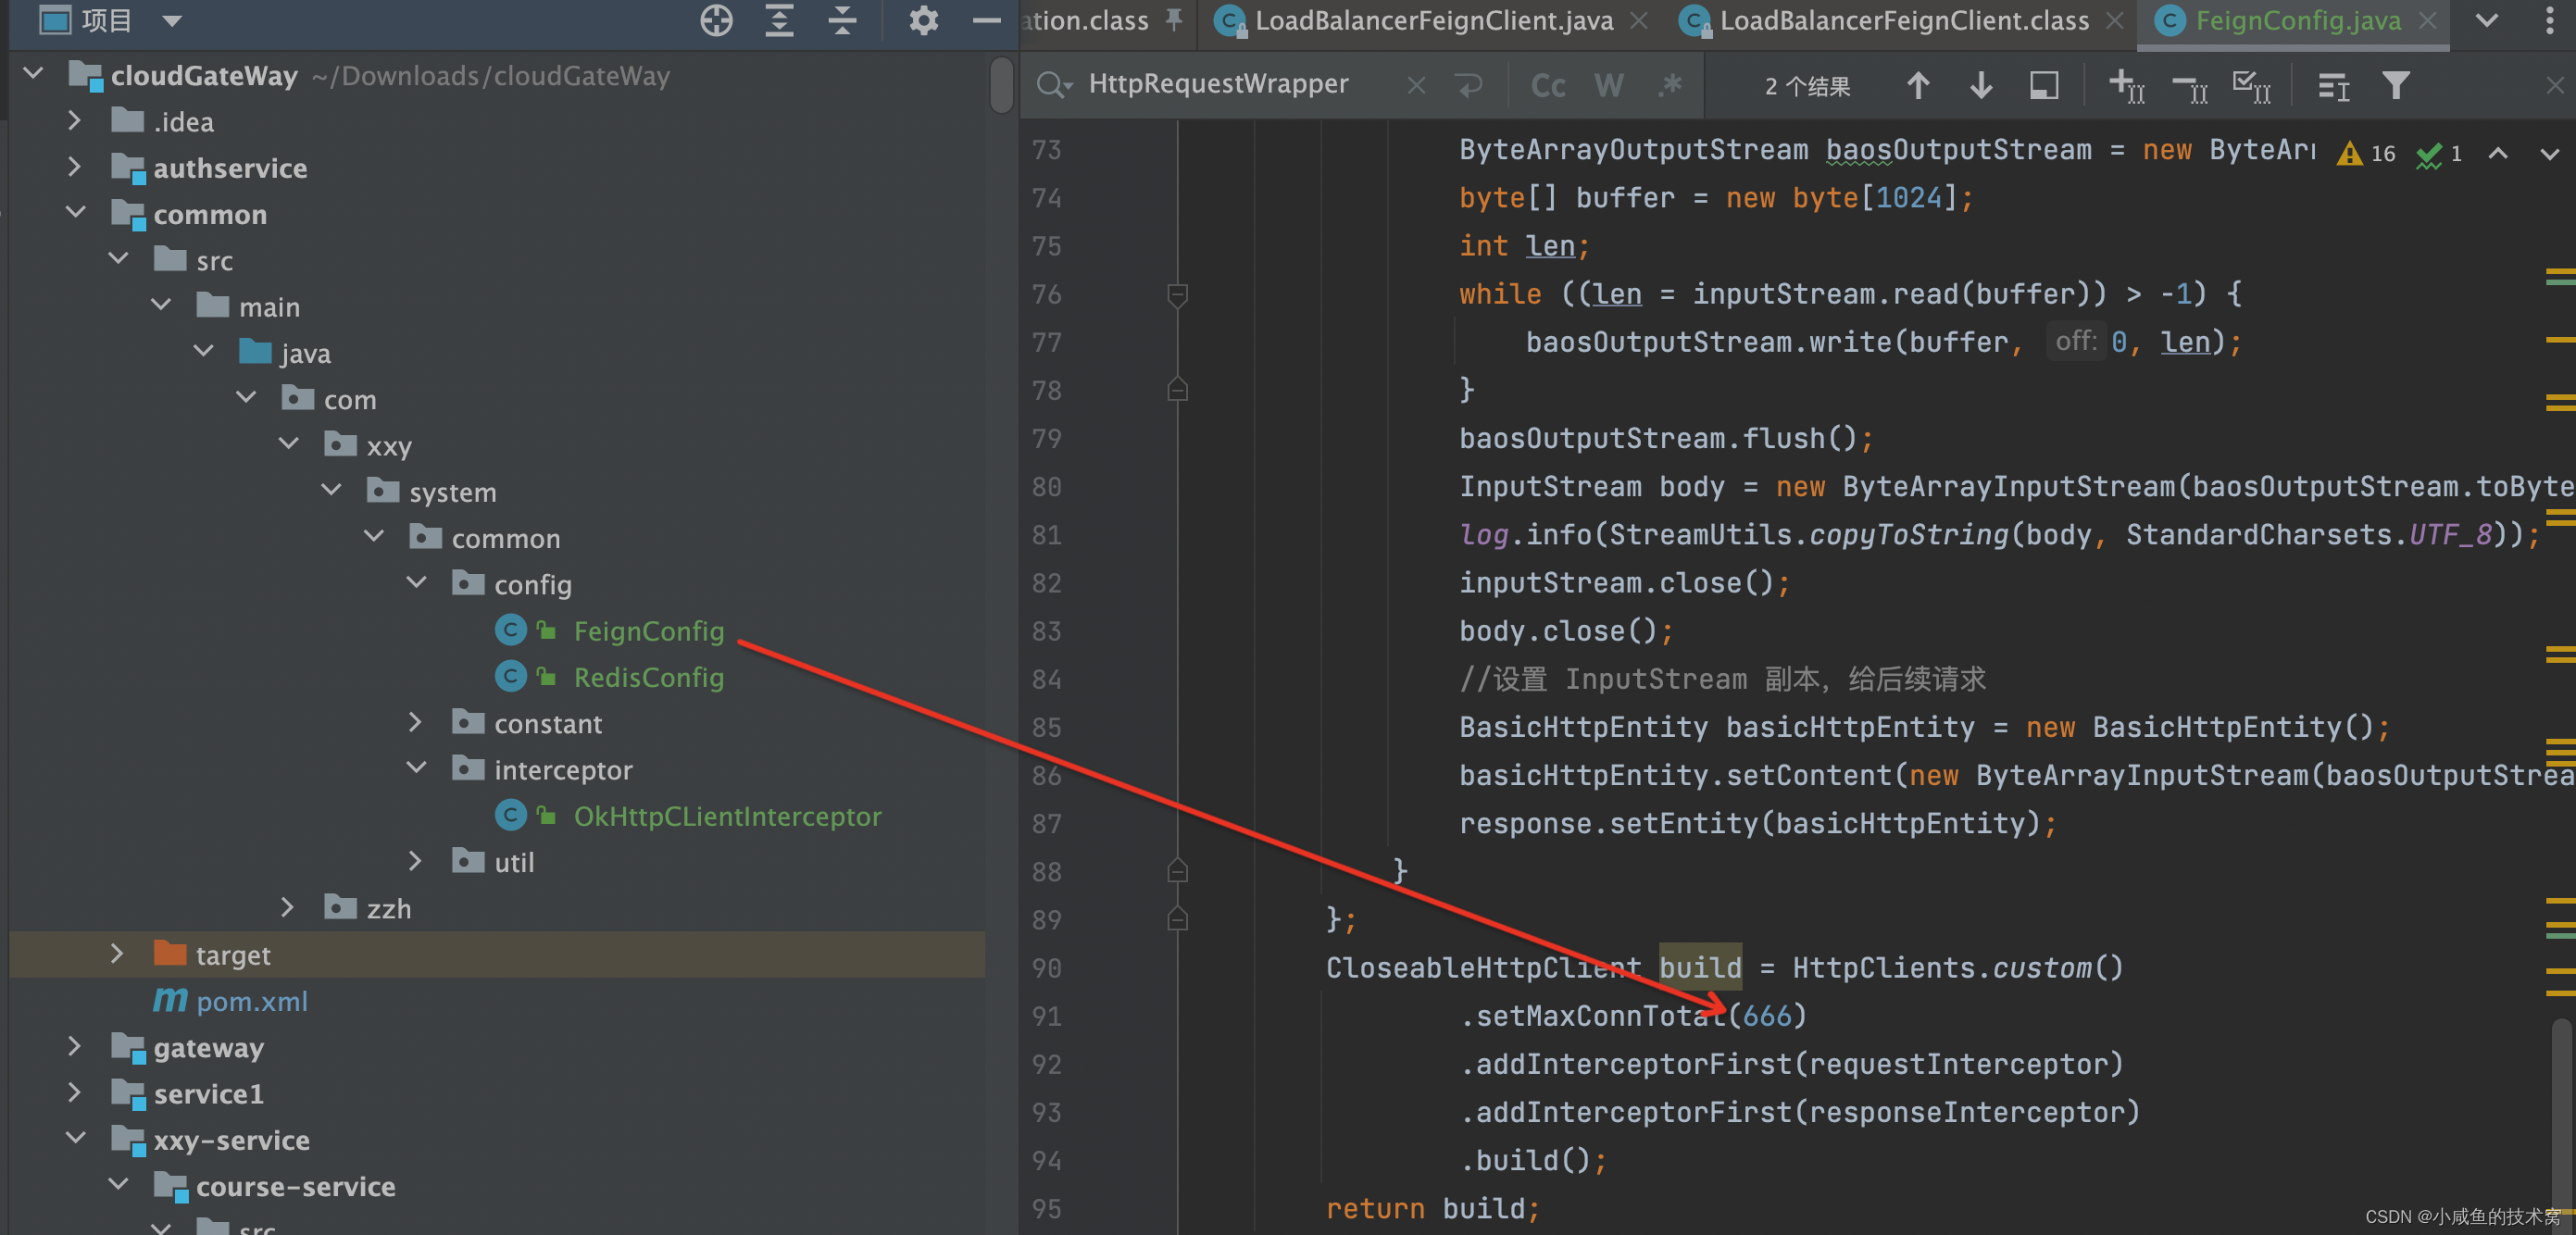Jump to previous highlighted error arrow
The width and height of the screenshot is (2576, 1235).
pyautogui.click(x=2498, y=153)
